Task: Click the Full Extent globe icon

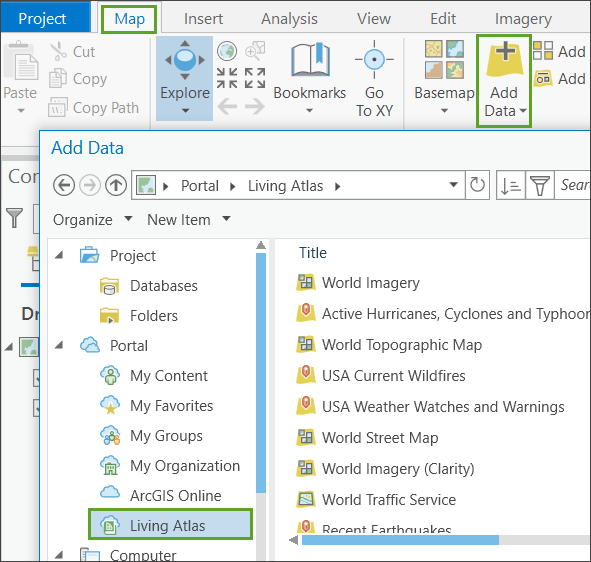Action: tap(227, 51)
